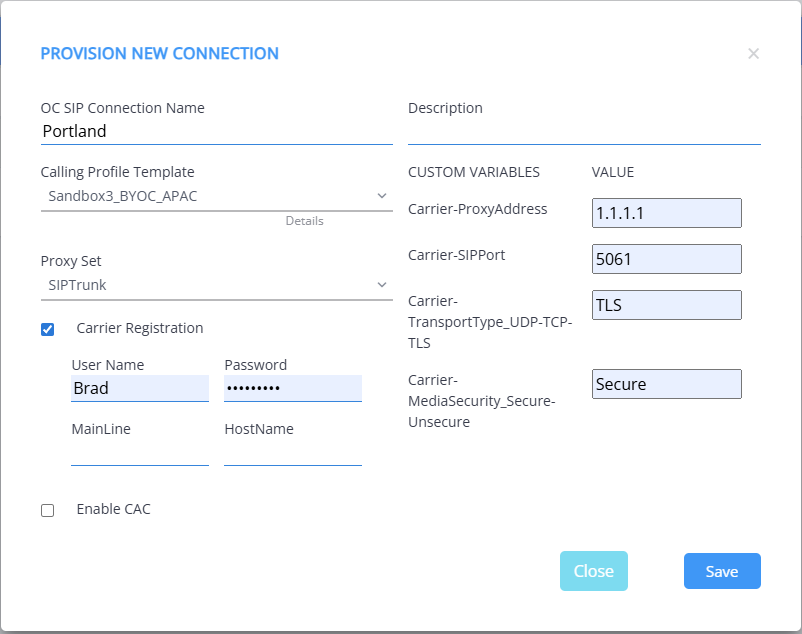802x634 pixels.
Task: Edit the Carrier-ProxyAddress value field
Action: pyautogui.click(x=666, y=213)
